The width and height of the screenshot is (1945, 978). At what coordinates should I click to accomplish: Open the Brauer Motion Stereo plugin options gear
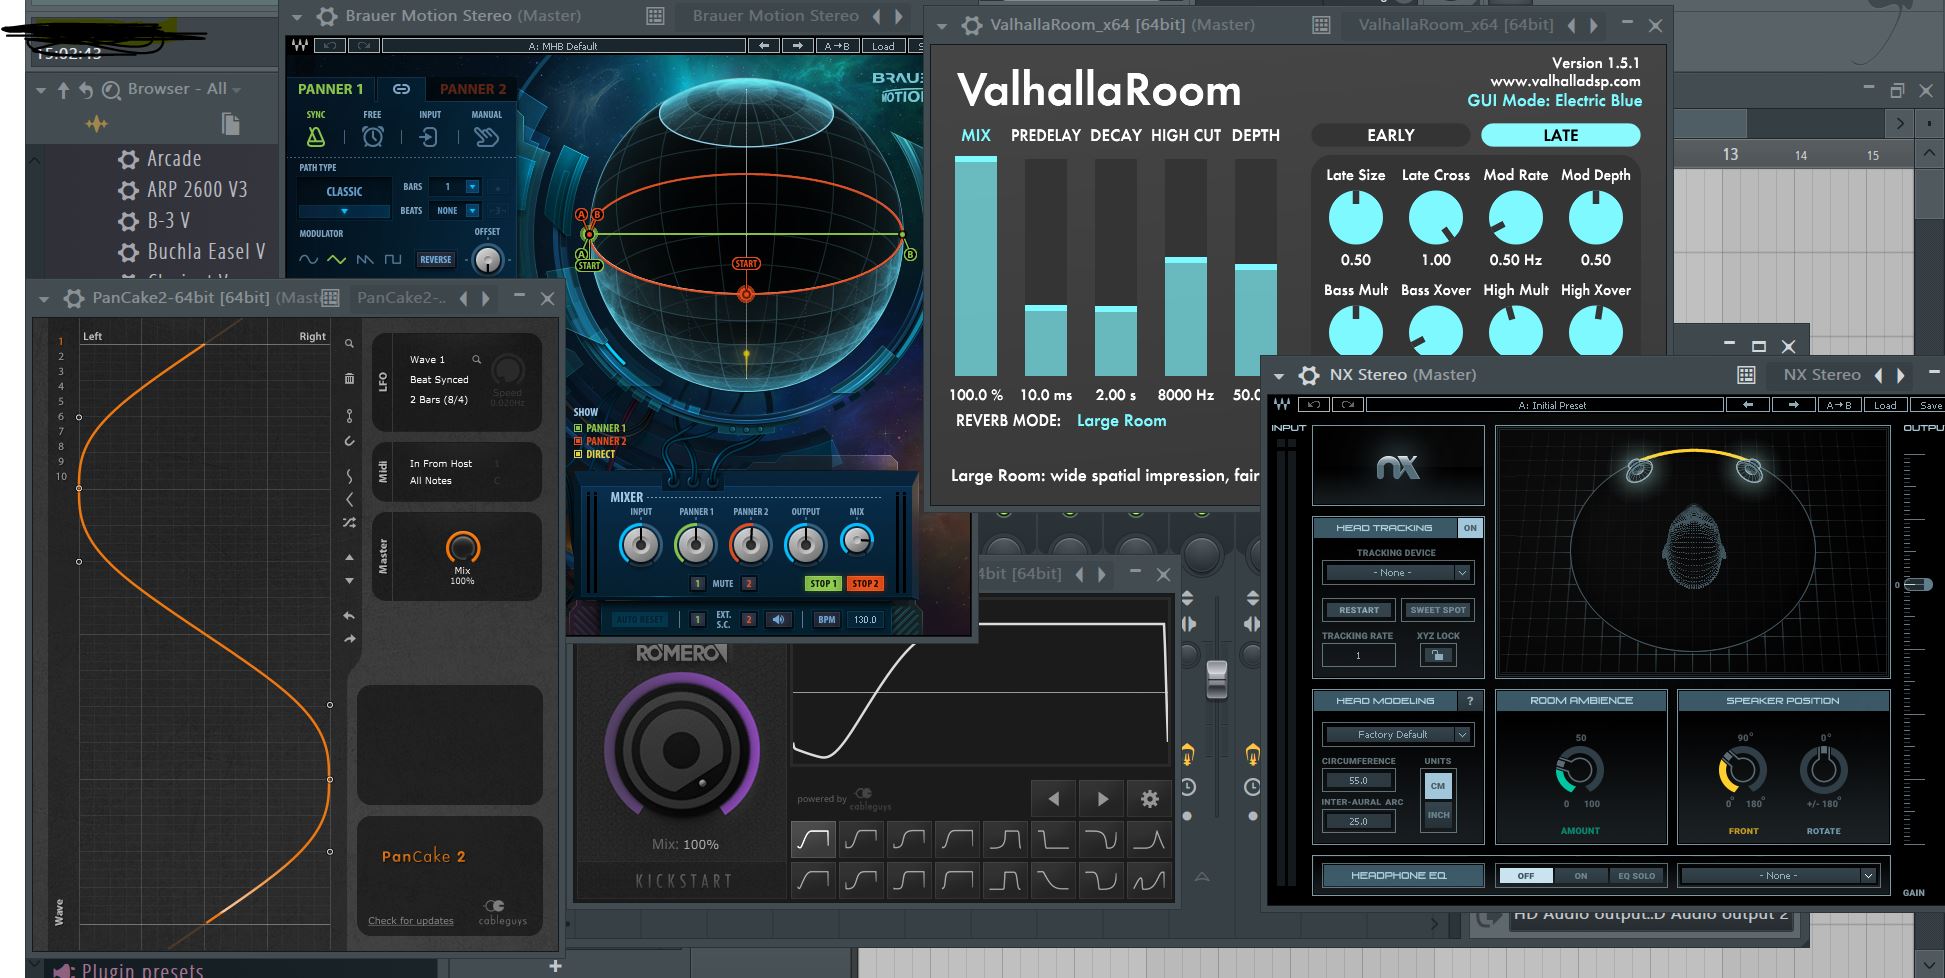click(326, 16)
